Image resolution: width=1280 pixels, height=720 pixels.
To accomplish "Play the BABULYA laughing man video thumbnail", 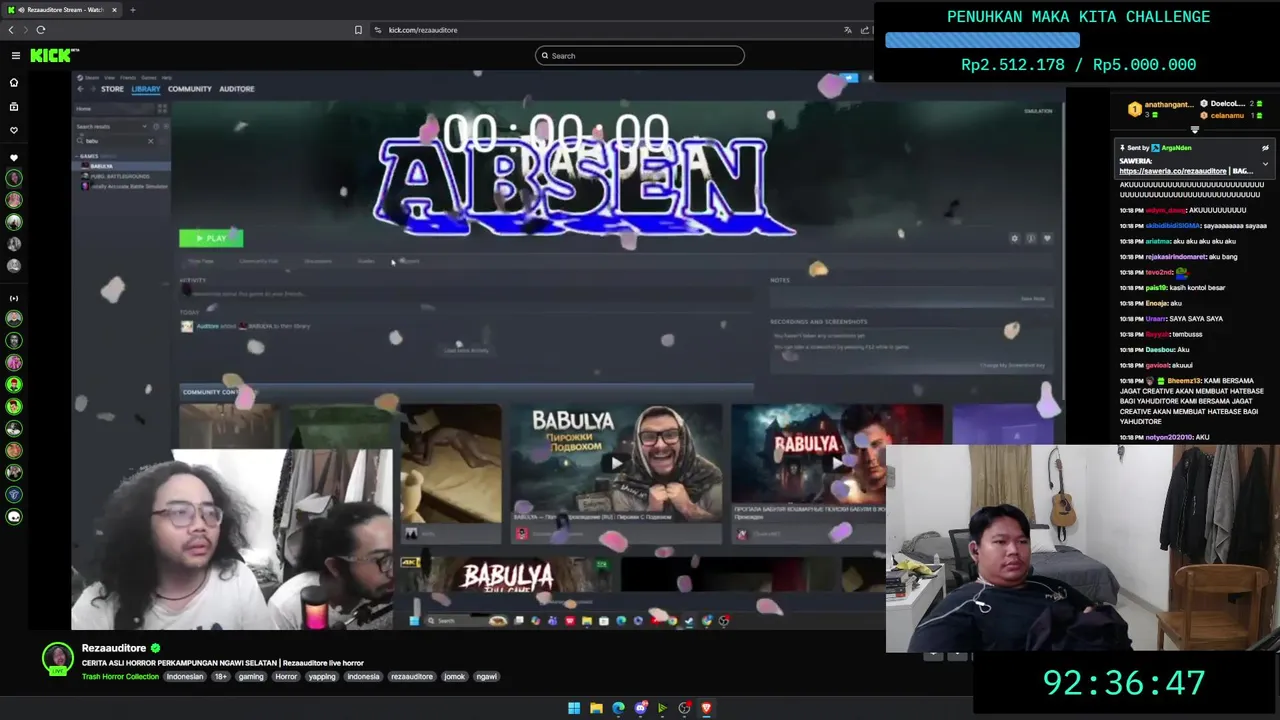I will point(616,462).
